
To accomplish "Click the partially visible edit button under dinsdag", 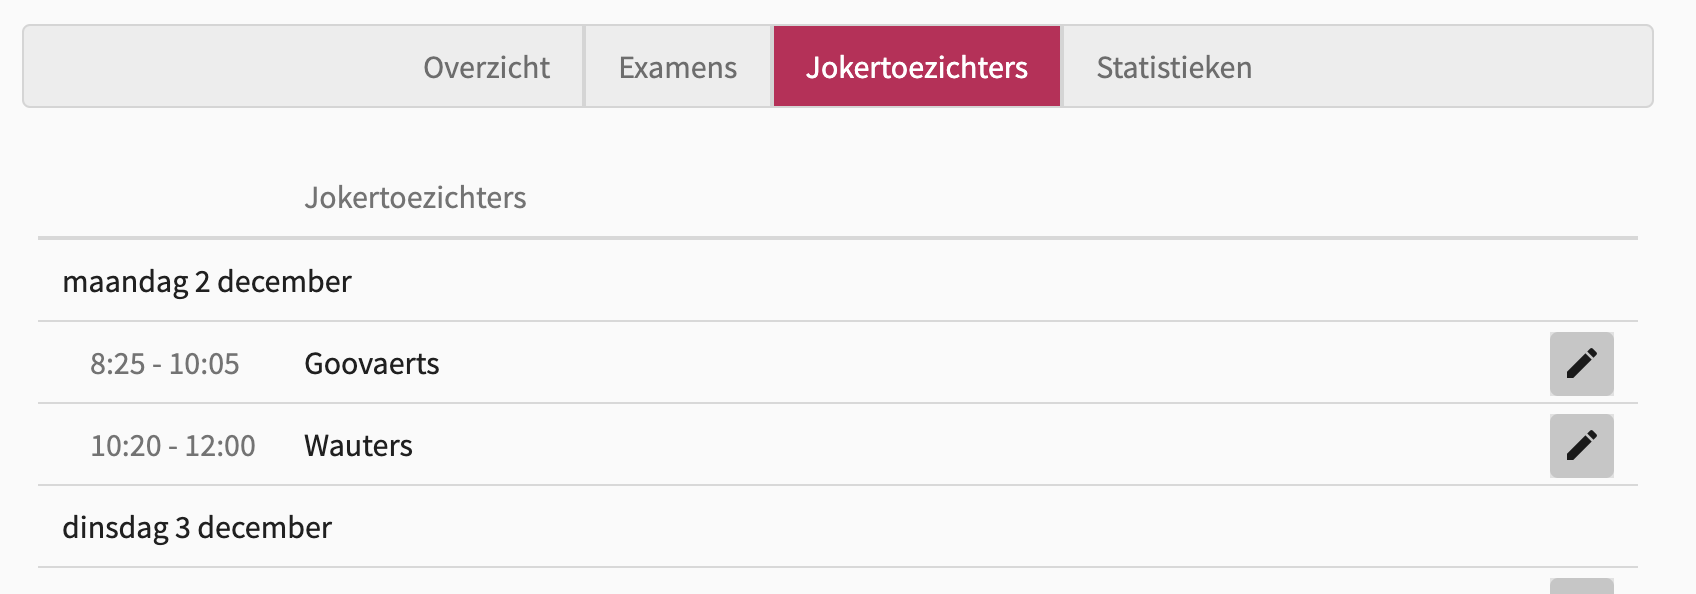I will [1581, 586].
